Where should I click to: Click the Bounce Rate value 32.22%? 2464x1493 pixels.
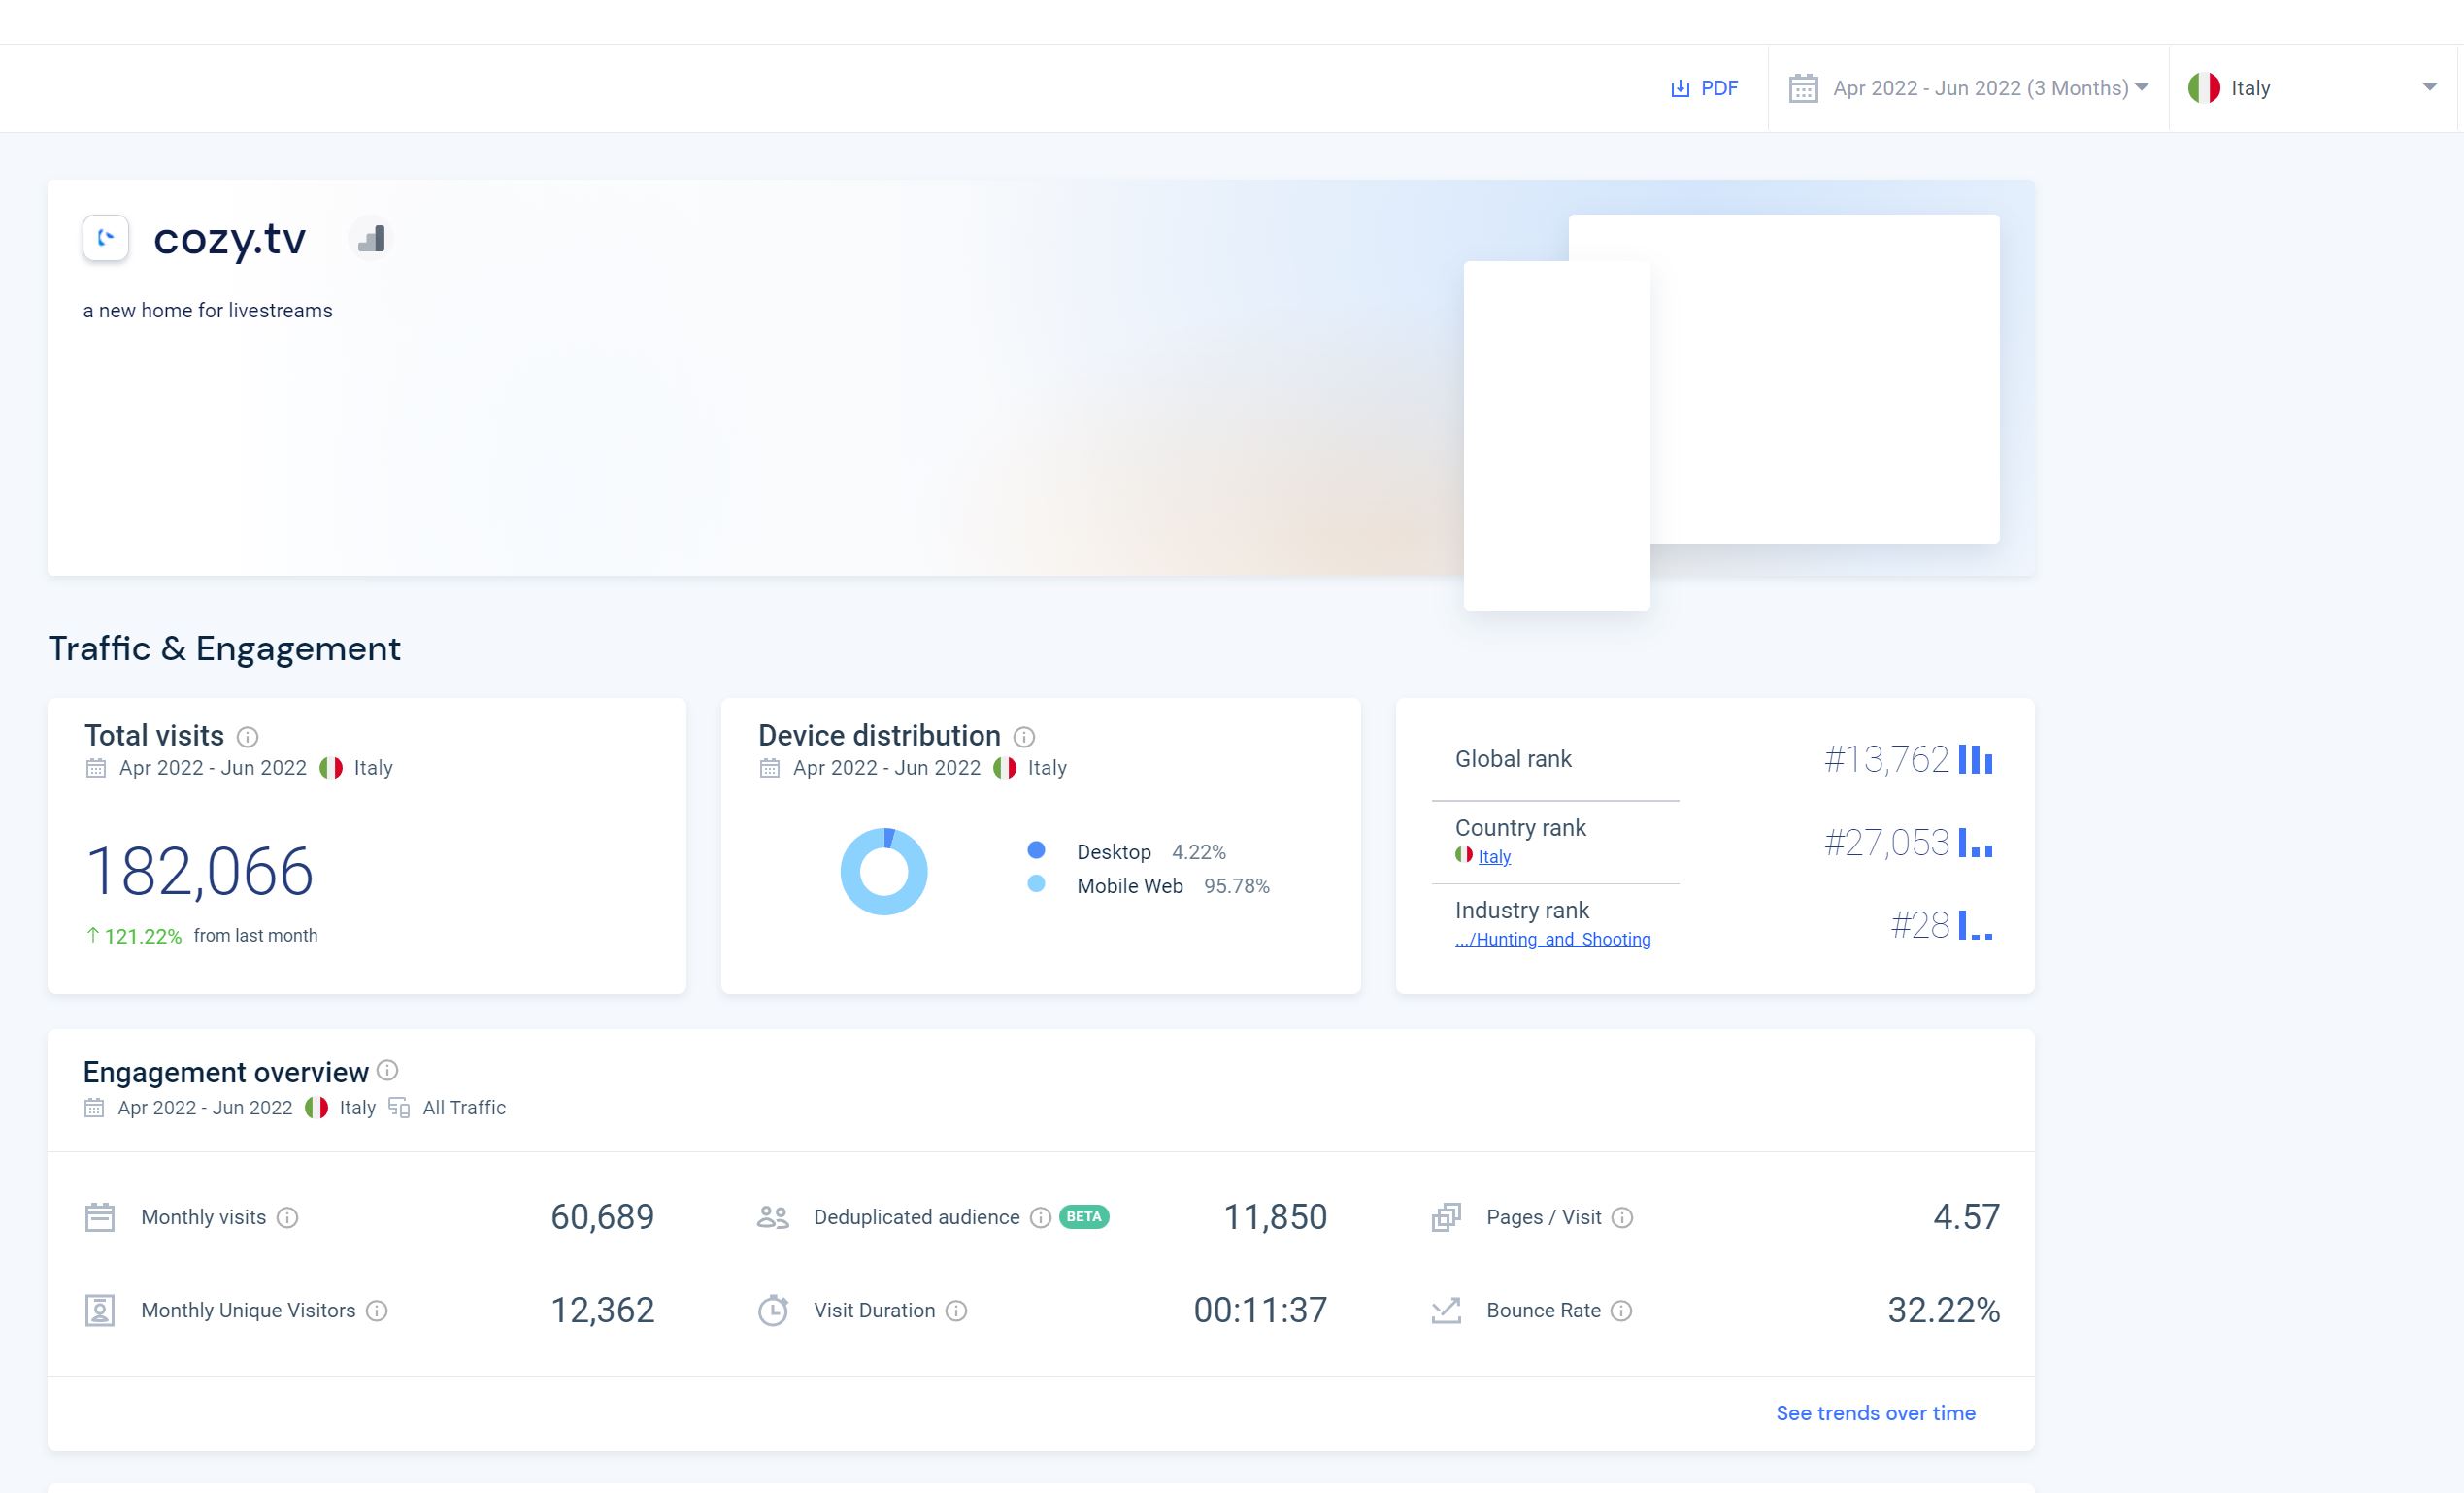pos(1944,1310)
